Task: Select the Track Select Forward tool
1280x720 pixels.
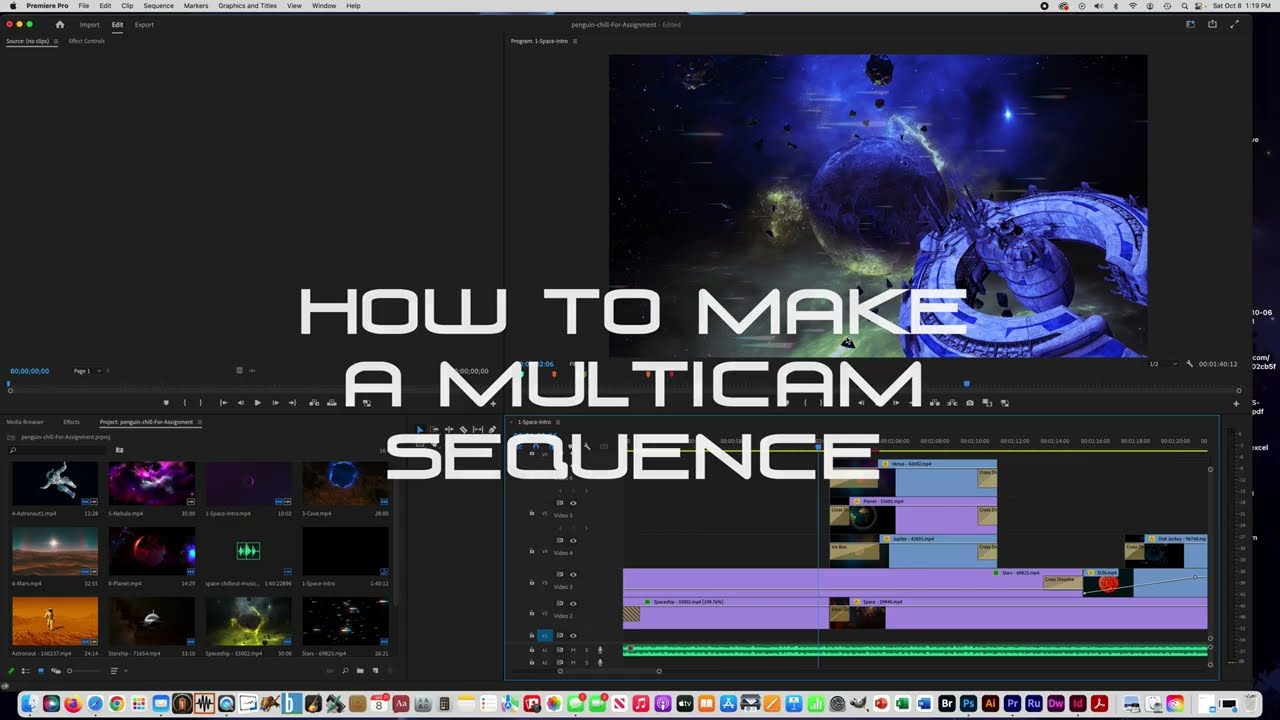Action: pyautogui.click(x=434, y=429)
